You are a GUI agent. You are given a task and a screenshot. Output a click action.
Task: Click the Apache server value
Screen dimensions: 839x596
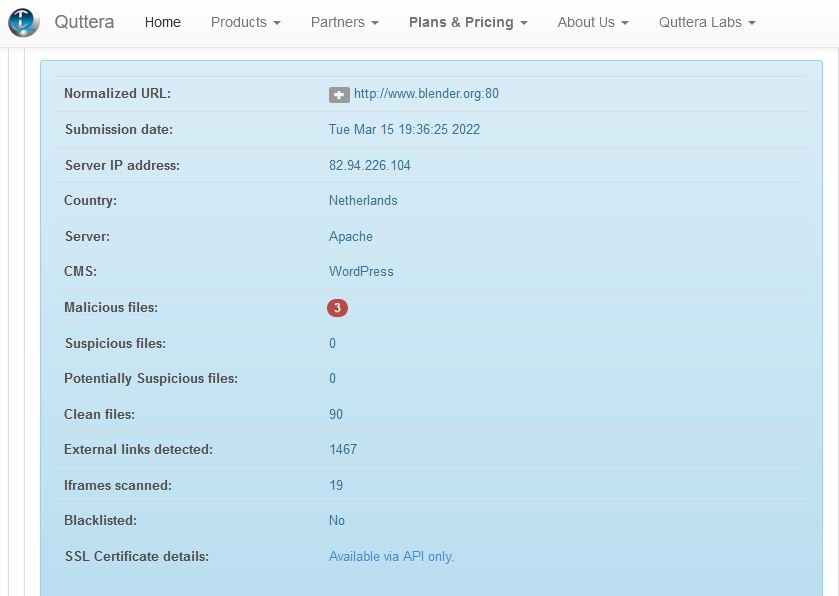pos(351,236)
